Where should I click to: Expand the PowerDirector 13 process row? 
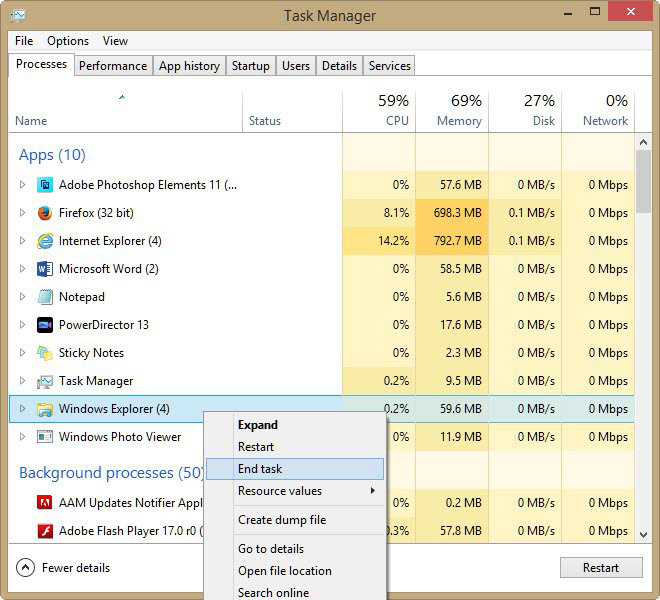click(22, 324)
